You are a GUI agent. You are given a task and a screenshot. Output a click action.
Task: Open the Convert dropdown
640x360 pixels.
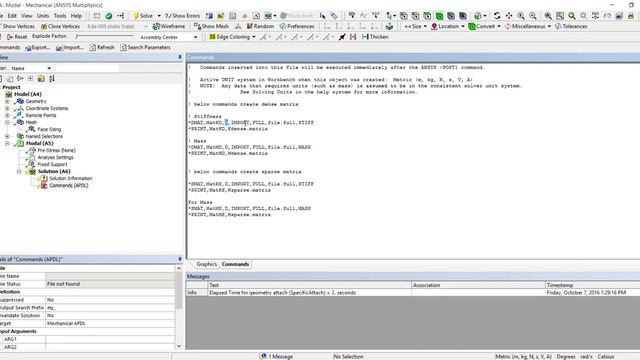click(x=484, y=26)
